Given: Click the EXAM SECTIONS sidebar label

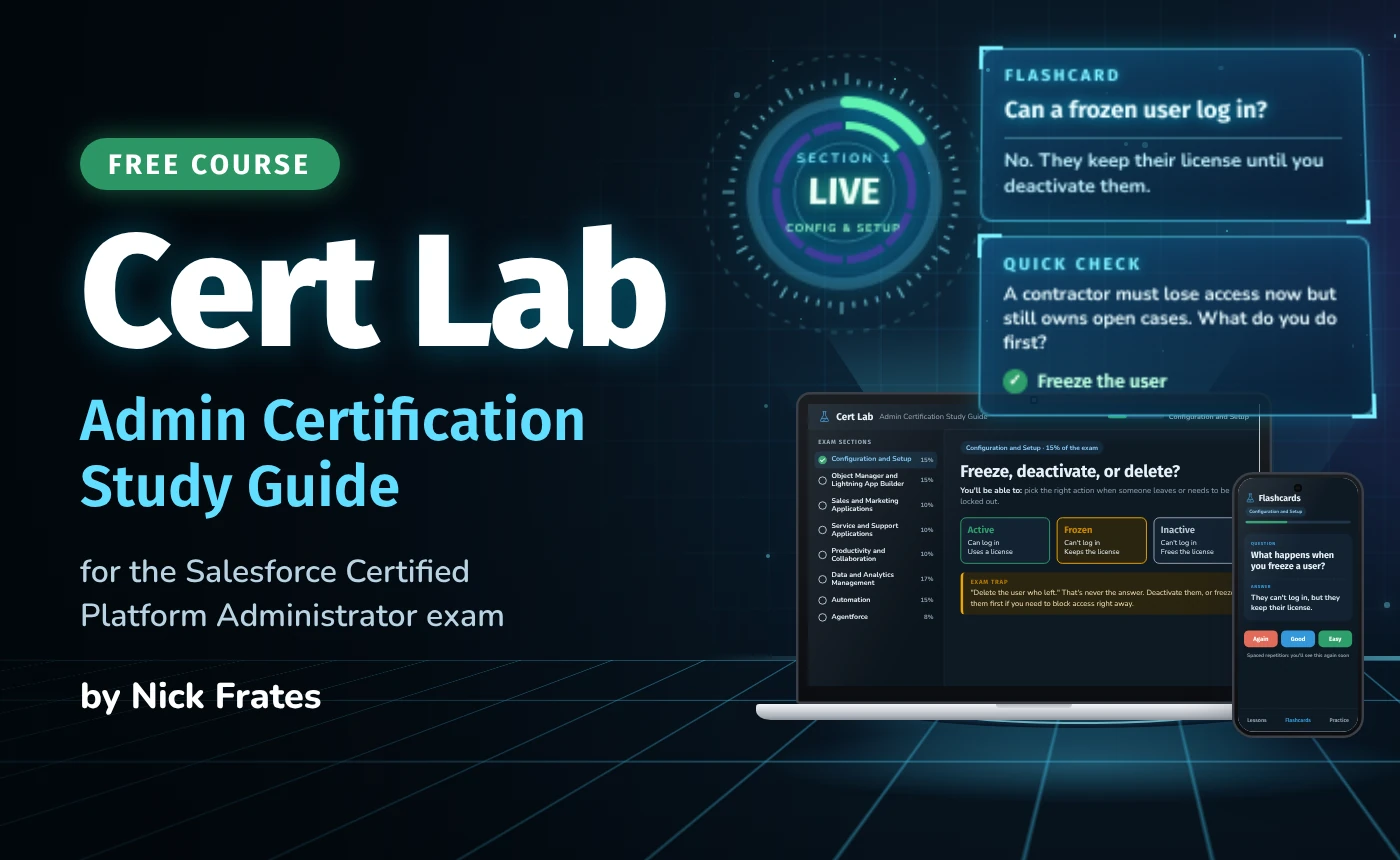Looking at the screenshot, I should [845, 441].
